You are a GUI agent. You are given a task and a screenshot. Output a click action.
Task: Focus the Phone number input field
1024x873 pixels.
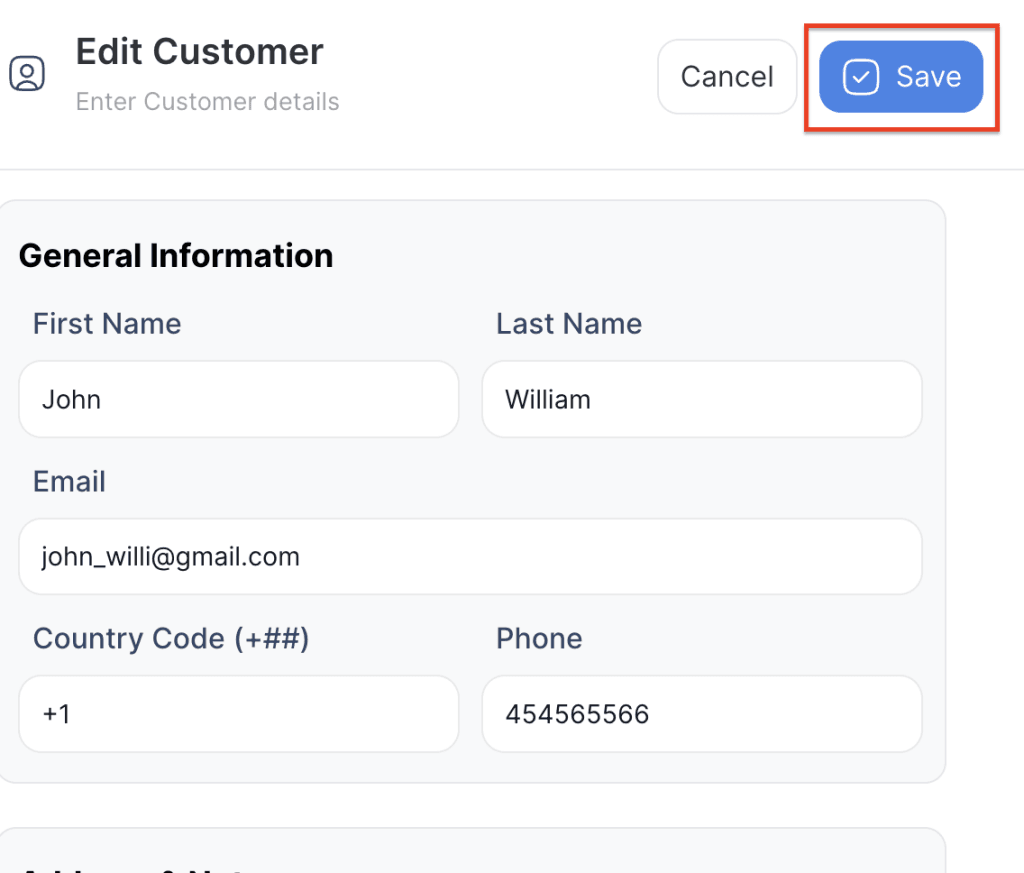coord(701,714)
